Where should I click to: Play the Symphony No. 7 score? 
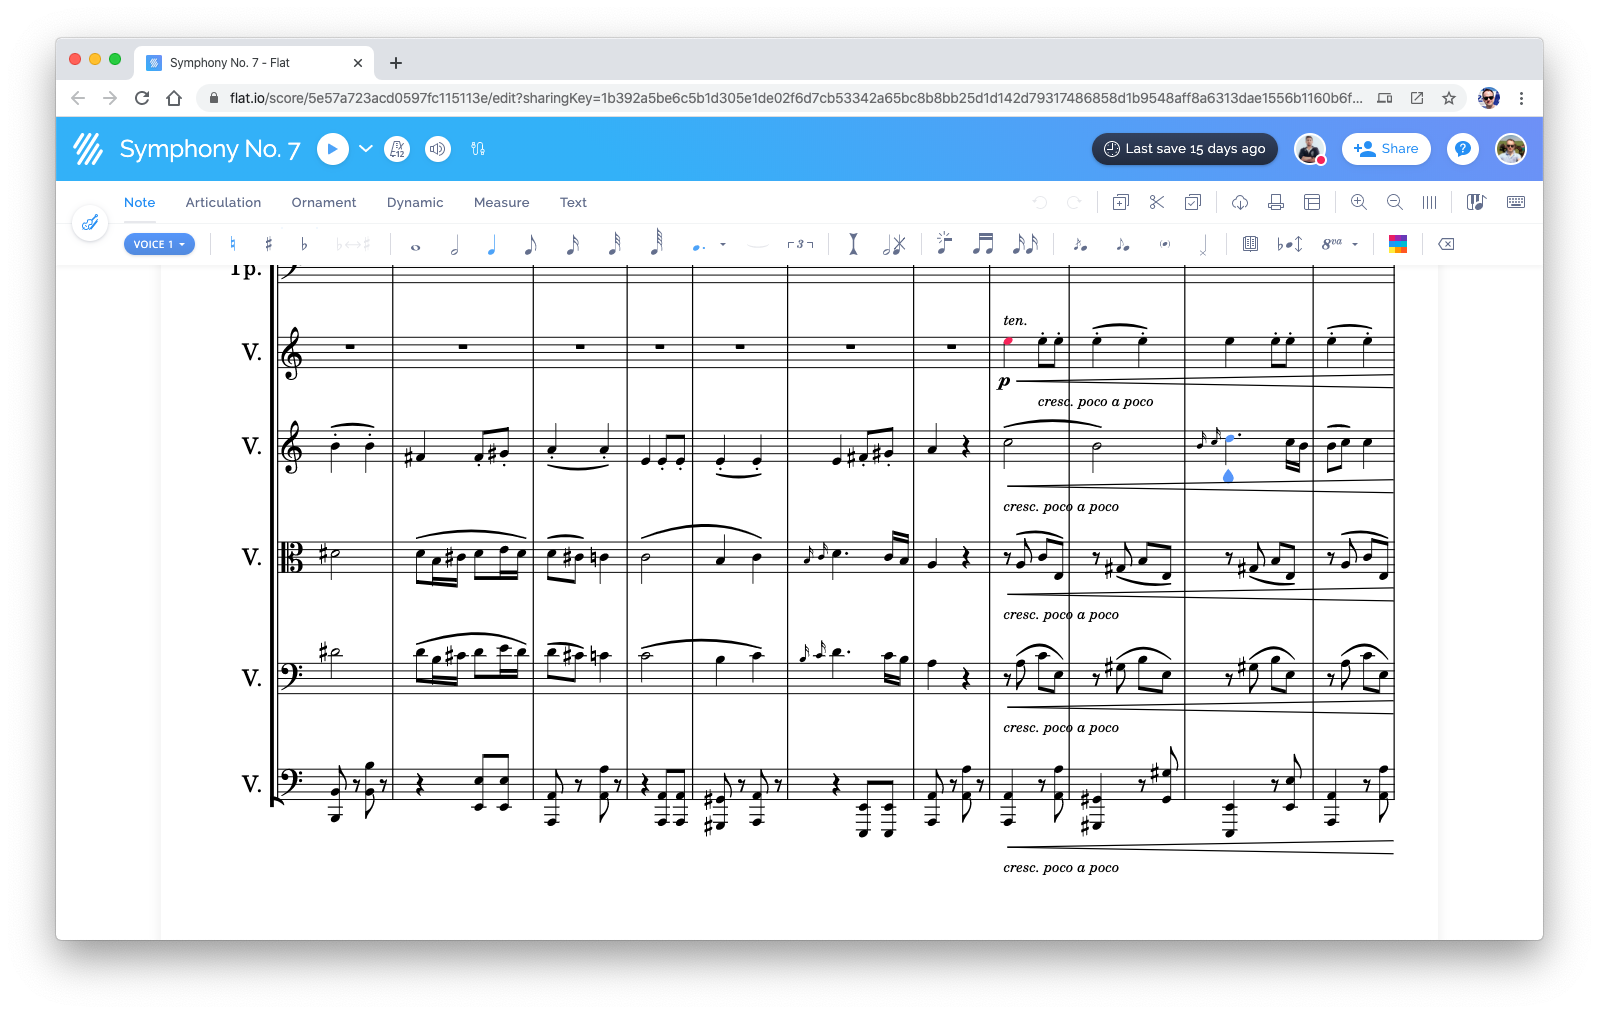[x=332, y=149]
